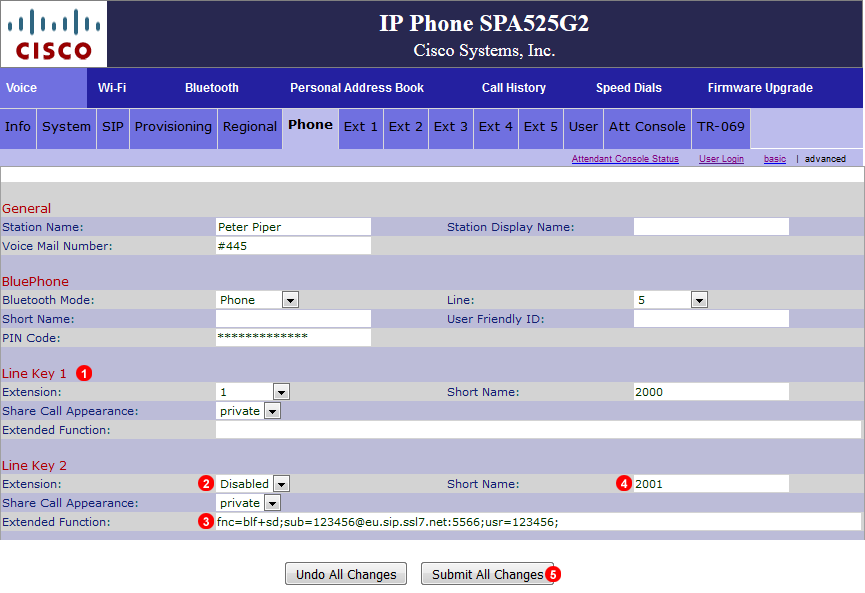Click Submit All Changes button
Viewport: 865px width, 593px height.
487,574
